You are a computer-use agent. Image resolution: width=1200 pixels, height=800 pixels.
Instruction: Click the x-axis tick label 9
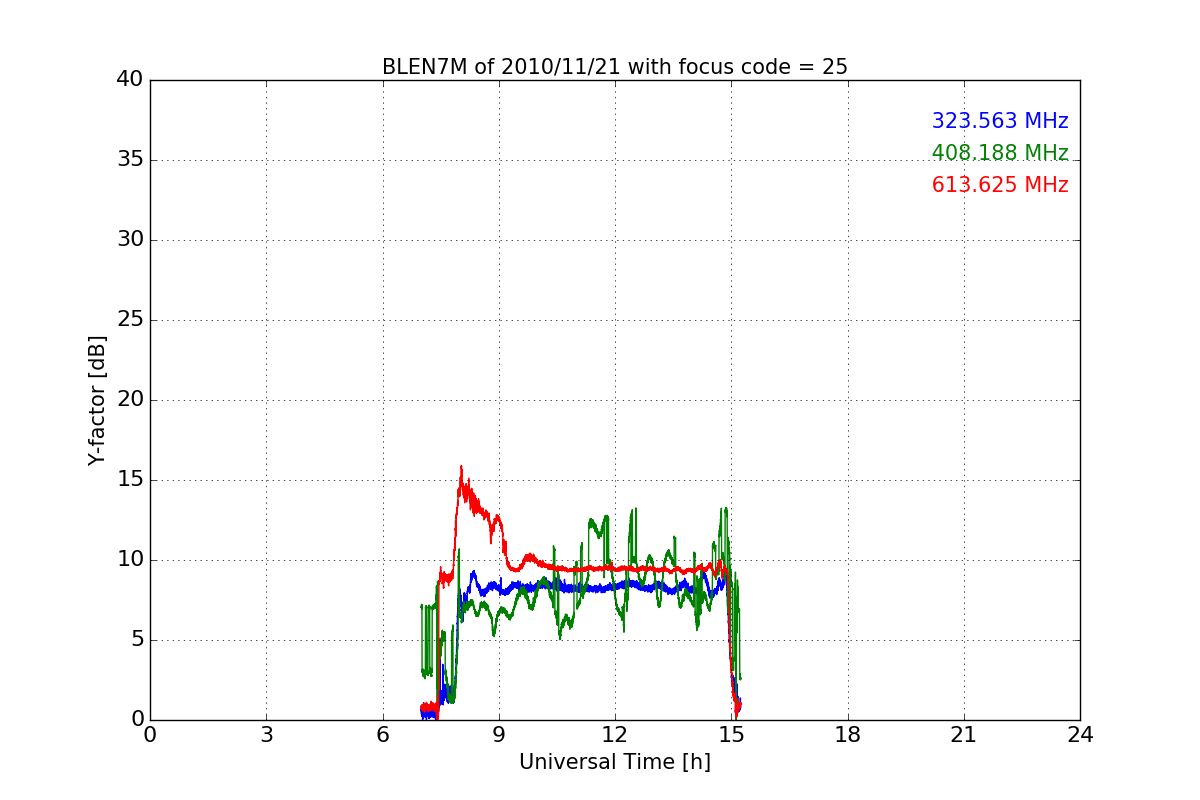coord(498,735)
